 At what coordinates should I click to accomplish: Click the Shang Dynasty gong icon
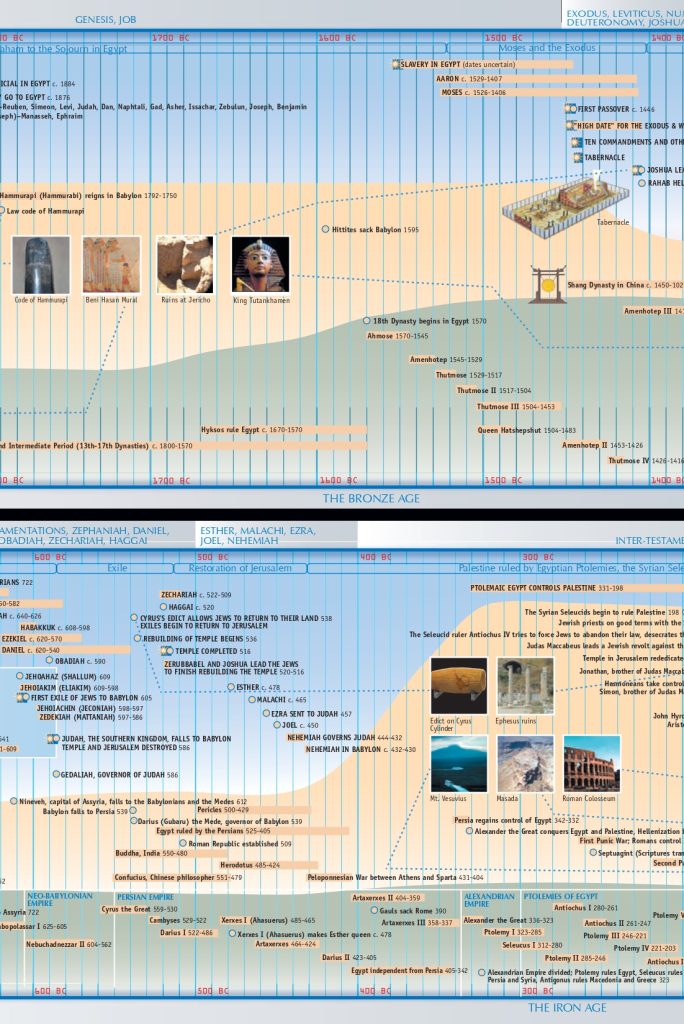[547, 284]
